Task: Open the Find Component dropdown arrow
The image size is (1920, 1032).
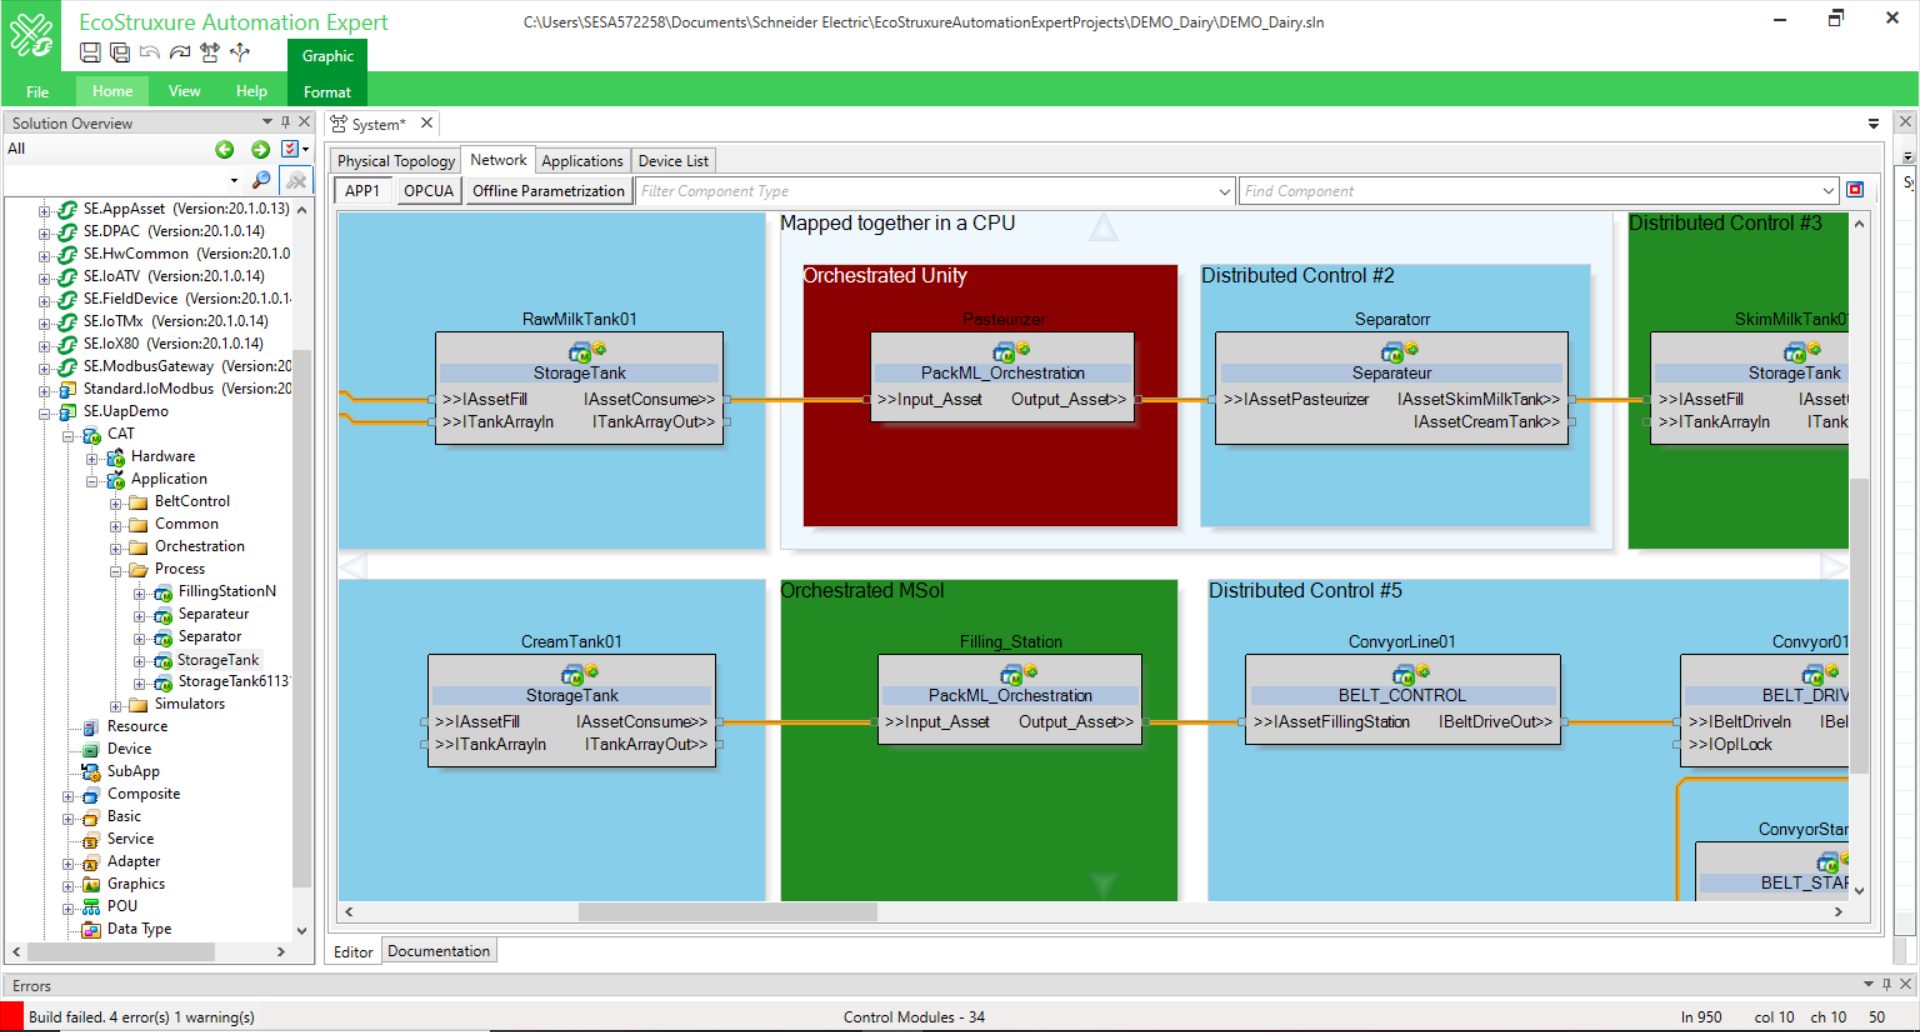Action: 1828,190
